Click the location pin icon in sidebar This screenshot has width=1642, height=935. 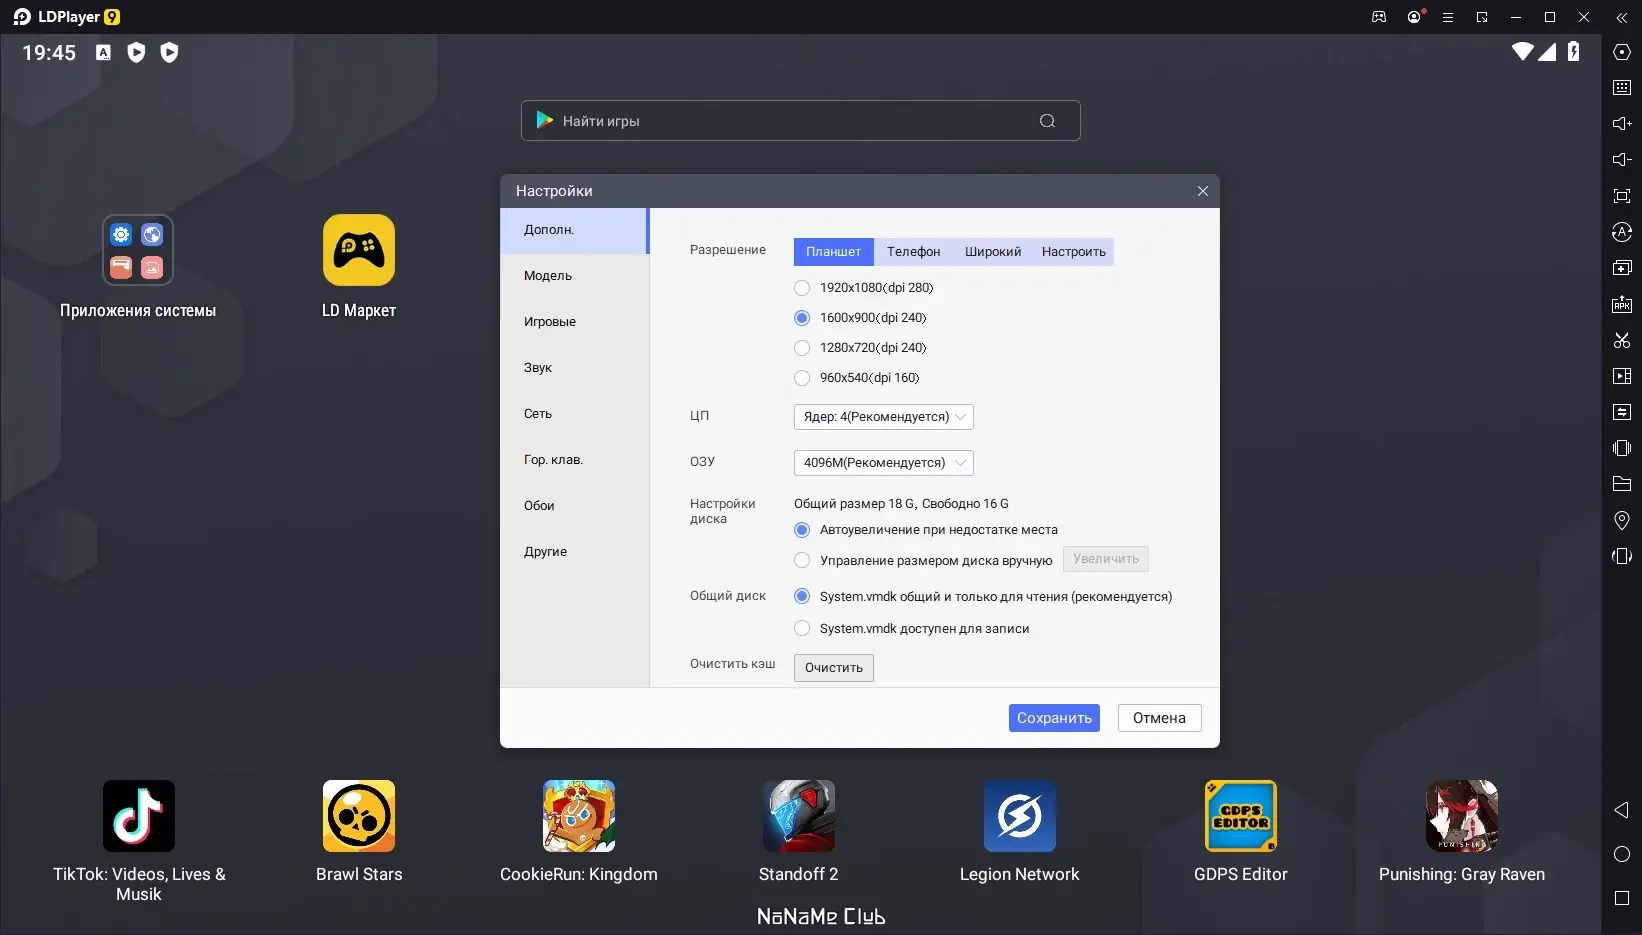click(x=1622, y=520)
